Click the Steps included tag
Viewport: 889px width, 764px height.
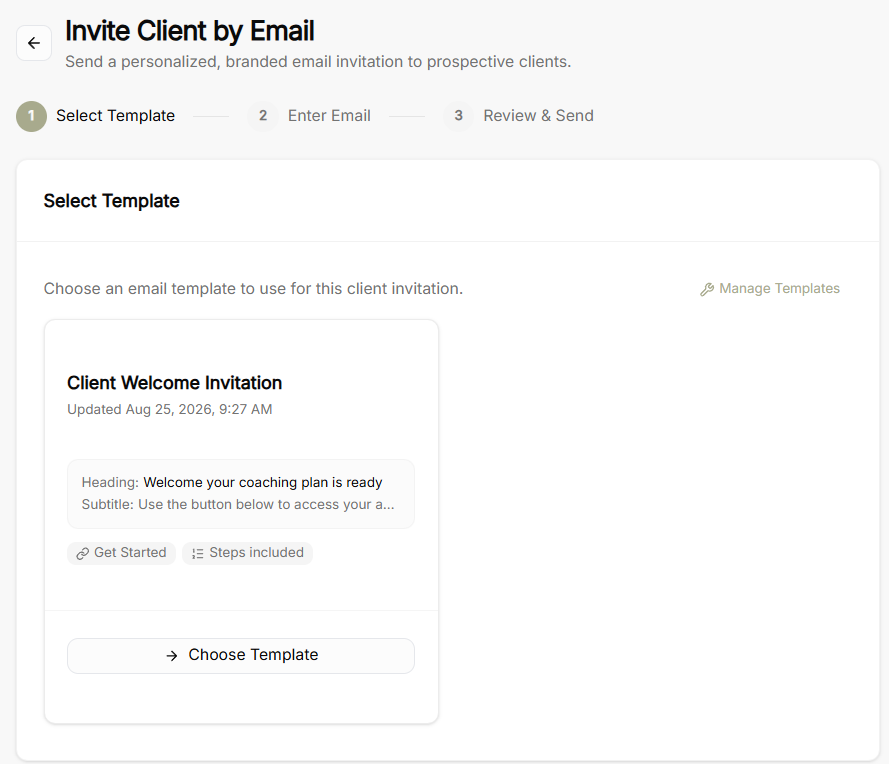(247, 553)
